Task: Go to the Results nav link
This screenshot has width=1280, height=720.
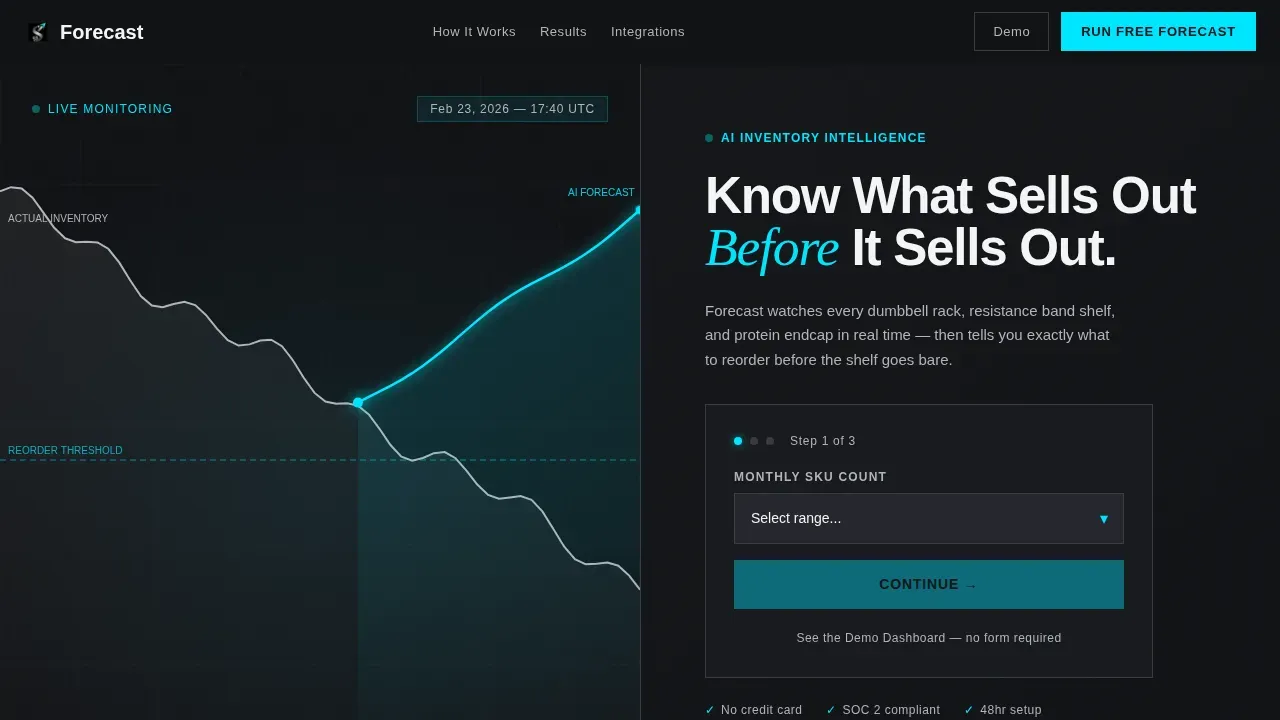Action: 563,32
